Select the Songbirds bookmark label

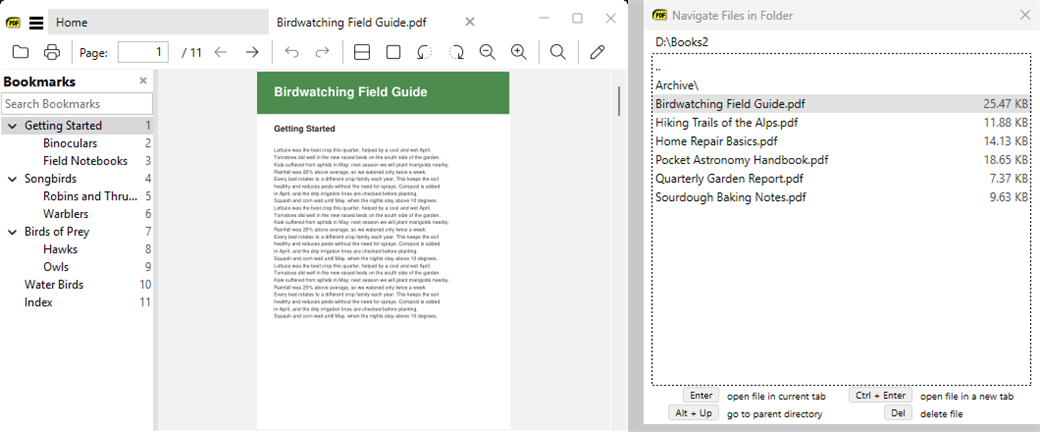click(x=50, y=179)
